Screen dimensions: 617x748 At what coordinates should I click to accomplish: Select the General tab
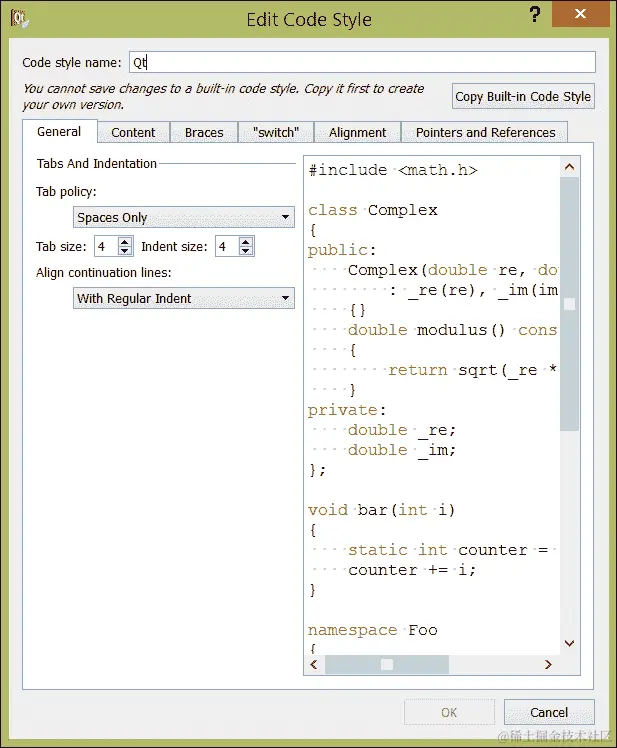coord(59,132)
